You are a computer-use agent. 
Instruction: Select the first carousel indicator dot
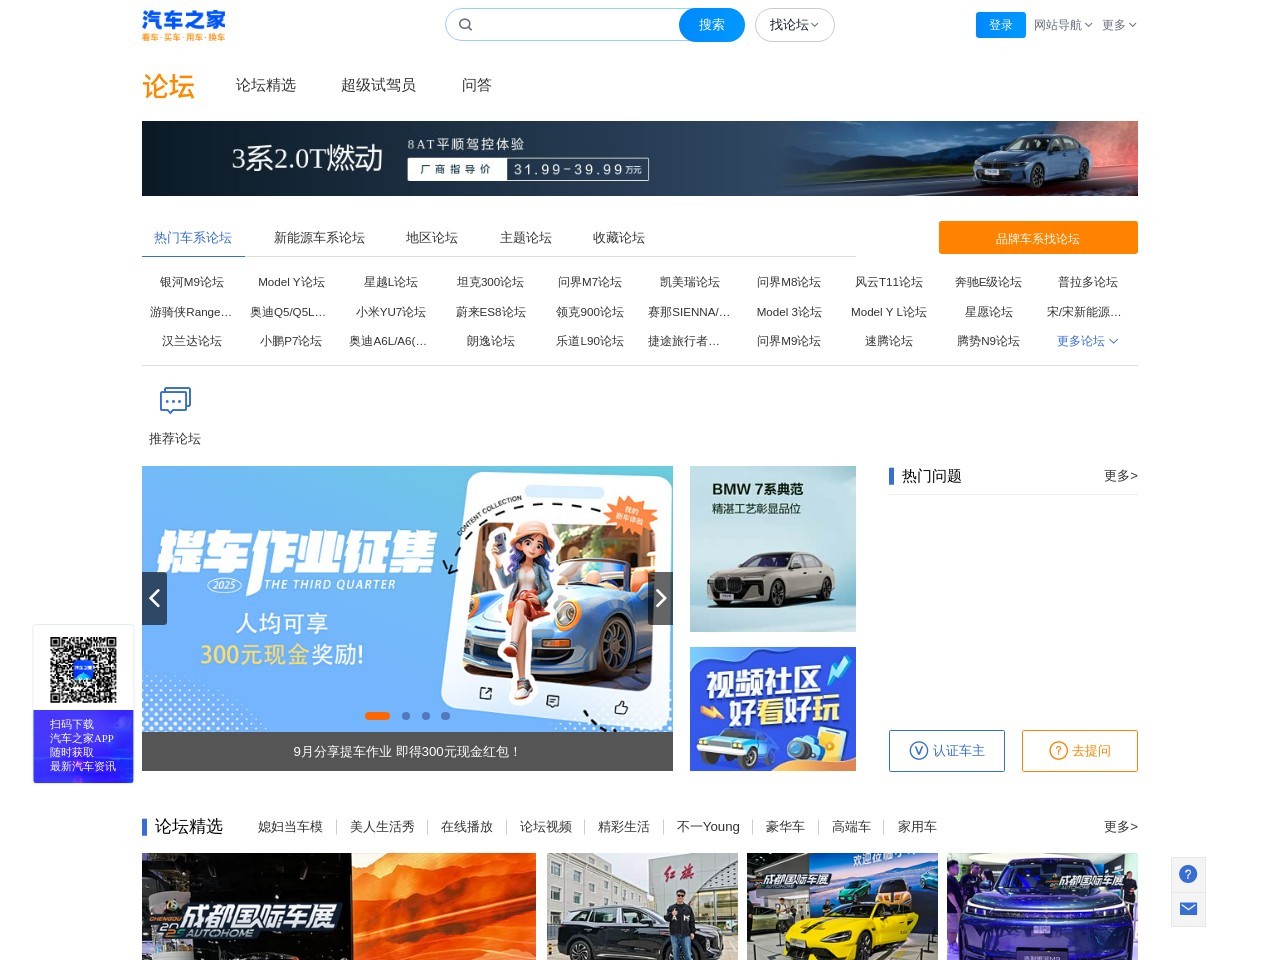[377, 716]
